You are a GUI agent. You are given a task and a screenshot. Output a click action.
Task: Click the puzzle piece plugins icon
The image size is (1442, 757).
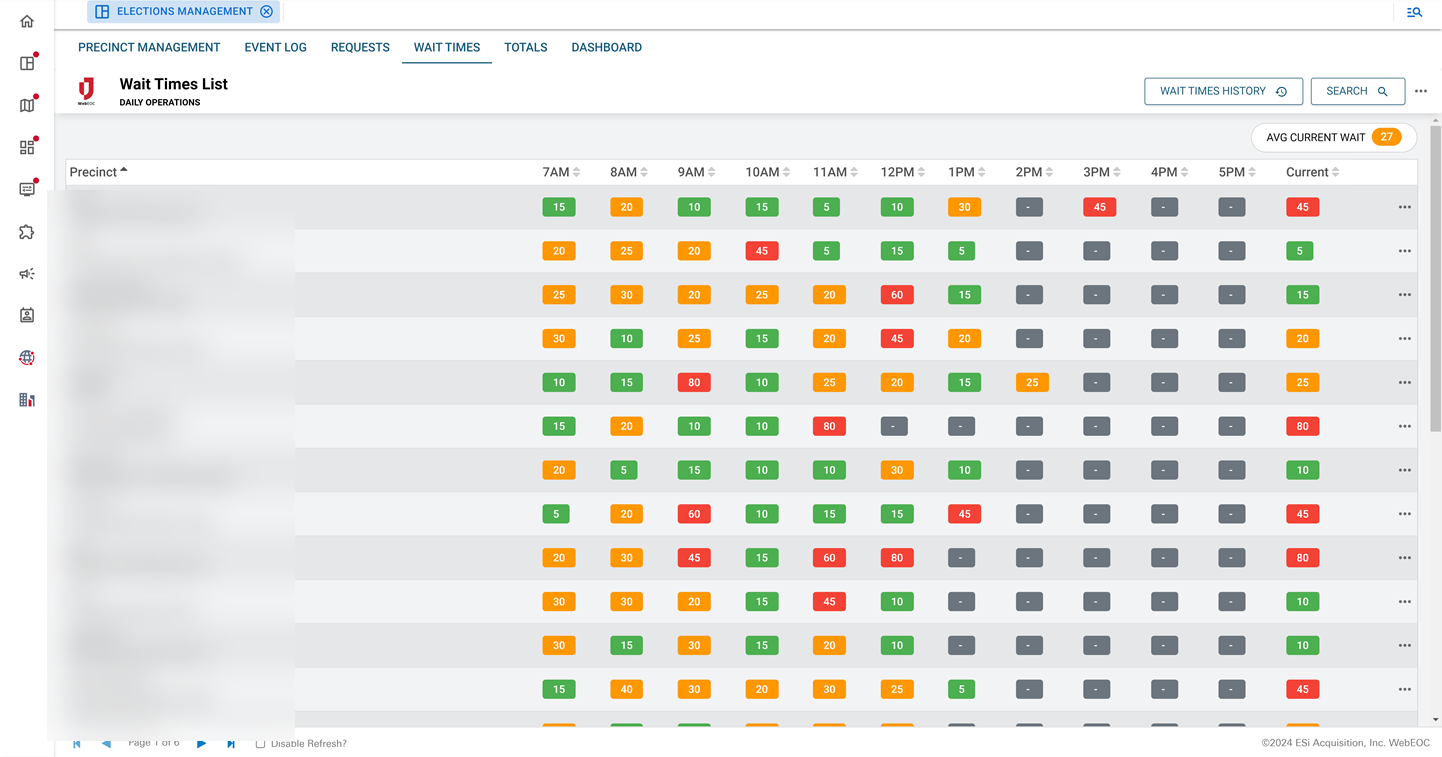[x=27, y=232]
